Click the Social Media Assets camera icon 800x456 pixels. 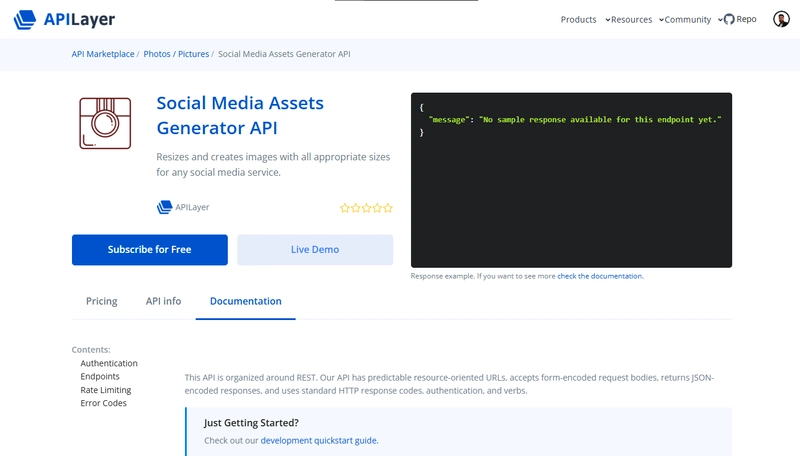pyautogui.click(x=105, y=123)
